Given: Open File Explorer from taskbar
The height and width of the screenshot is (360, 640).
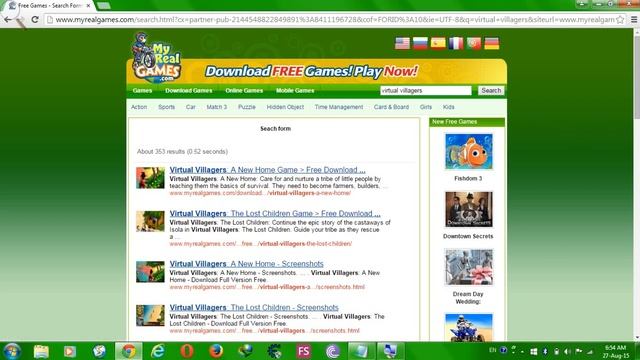Looking at the screenshot, I should [x=41, y=351].
